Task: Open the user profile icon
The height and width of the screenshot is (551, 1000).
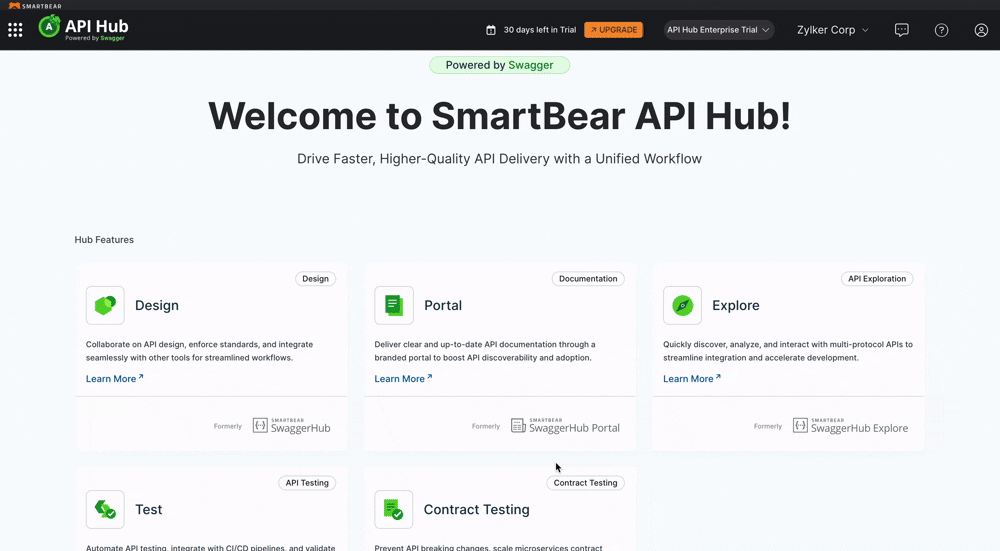Action: point(981,30)
